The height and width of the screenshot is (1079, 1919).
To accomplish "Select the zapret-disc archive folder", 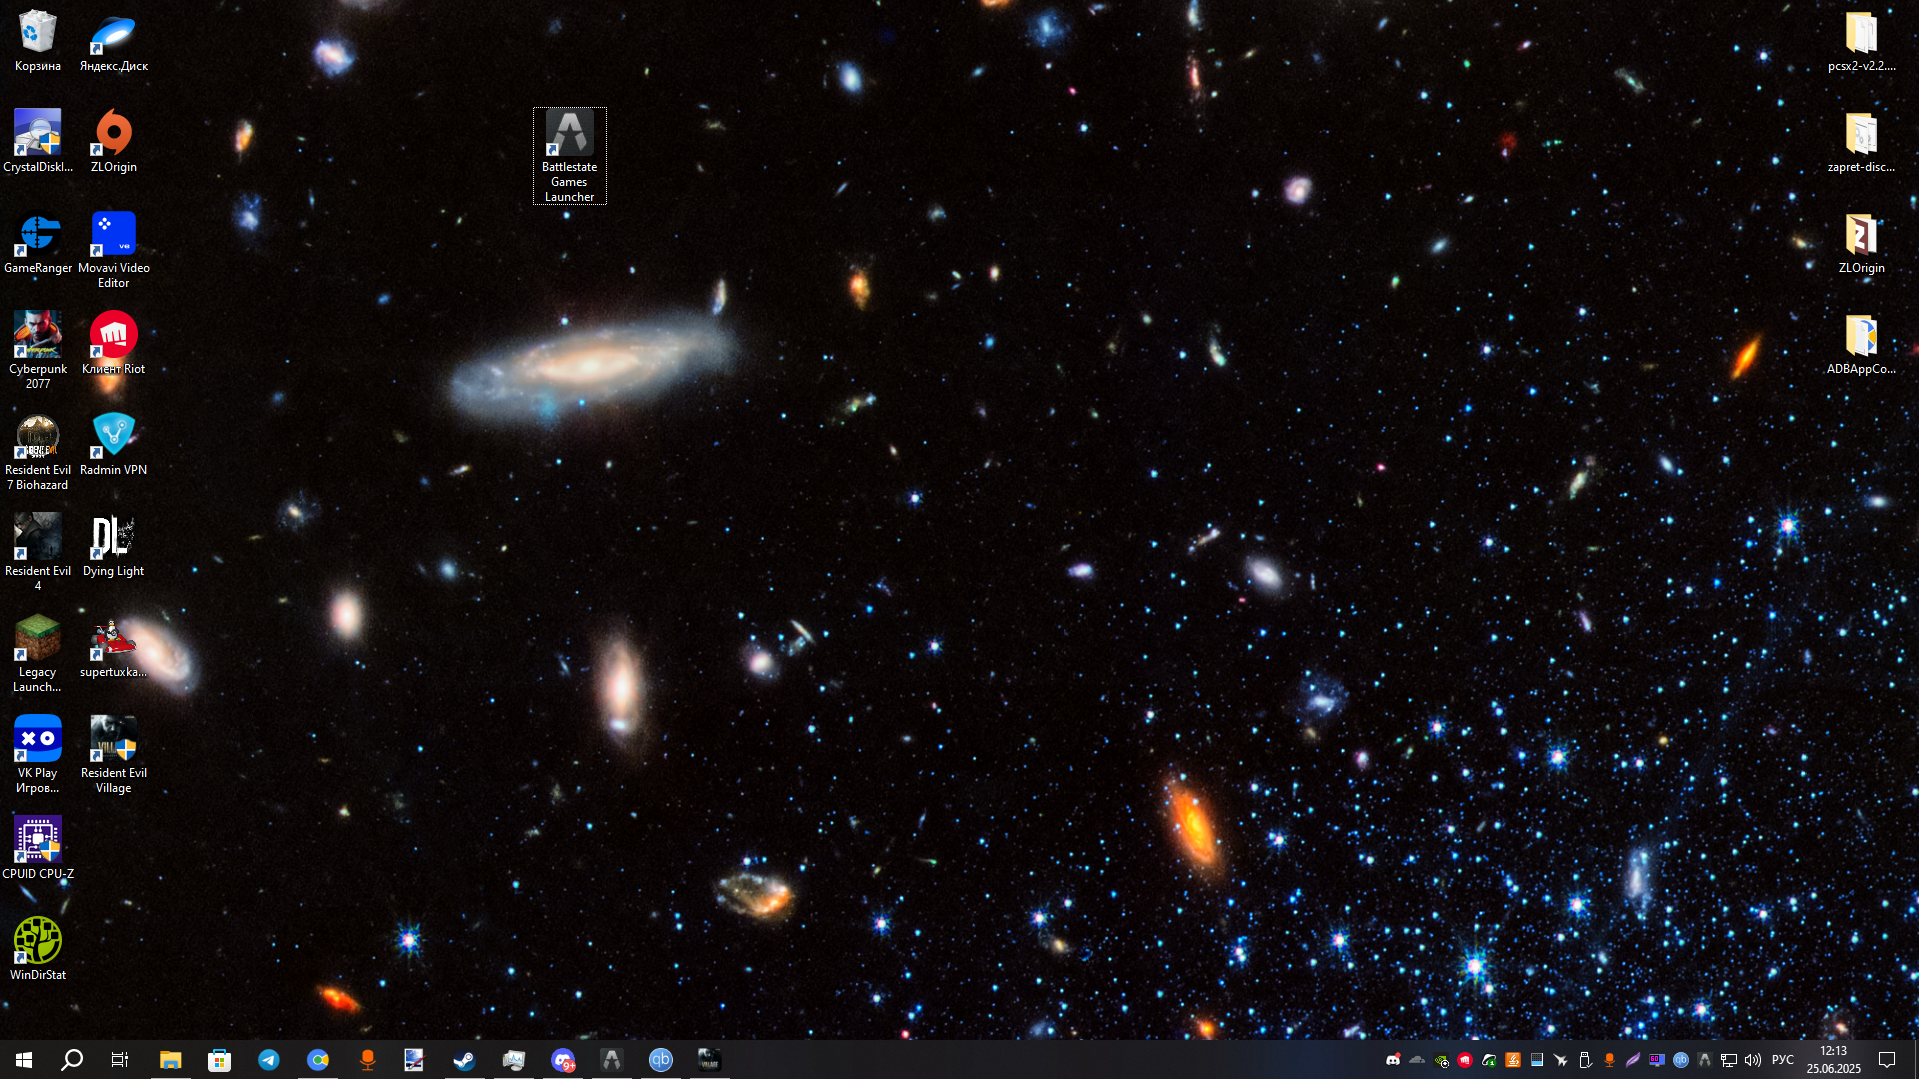I will [1861, 142].
